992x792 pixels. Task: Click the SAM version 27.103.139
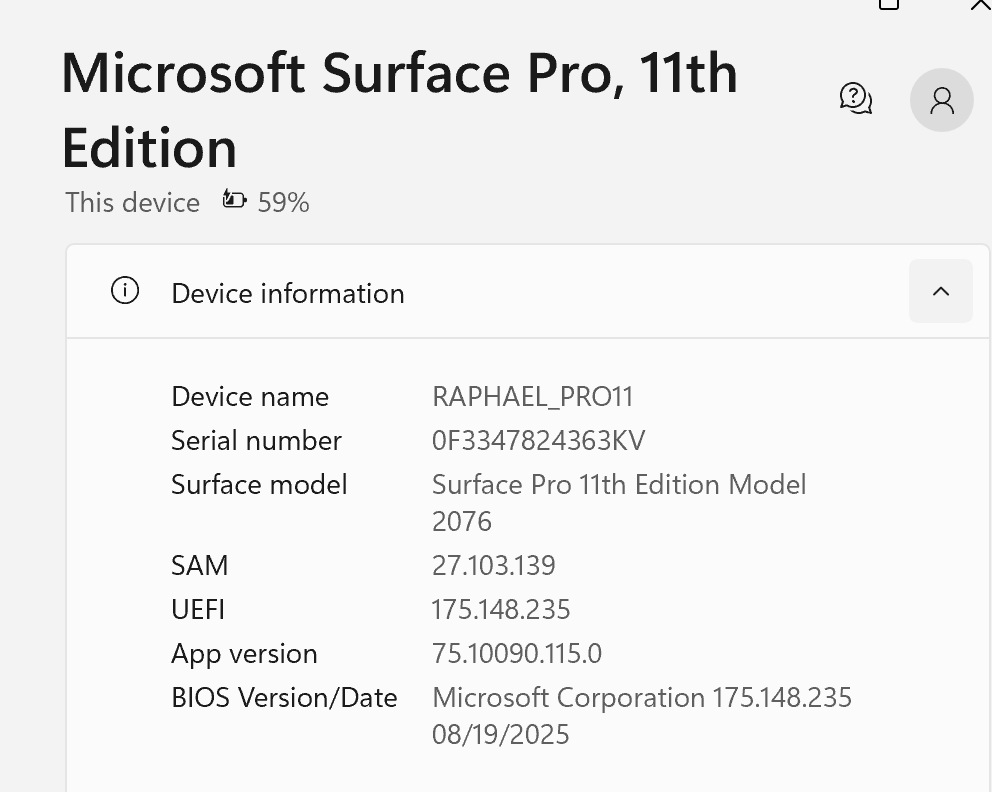tap(493, 566)
